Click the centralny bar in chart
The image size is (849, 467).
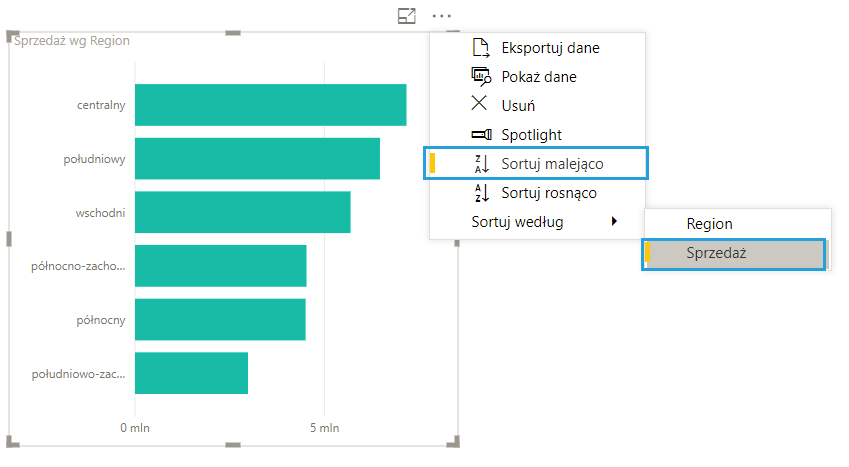(x=270, y=105)
